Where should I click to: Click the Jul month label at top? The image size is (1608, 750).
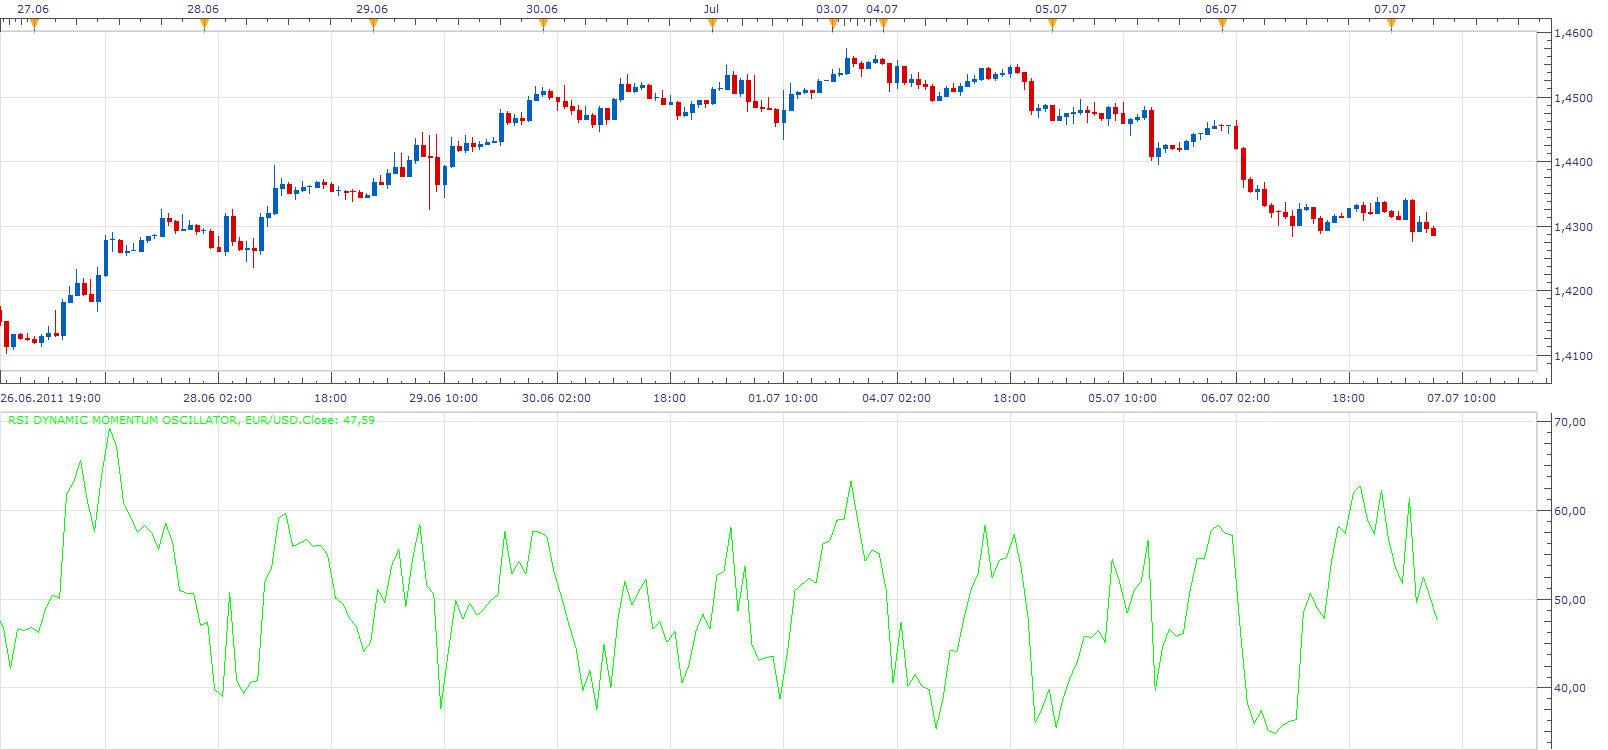pyautogui.click(x=711, y=9)
